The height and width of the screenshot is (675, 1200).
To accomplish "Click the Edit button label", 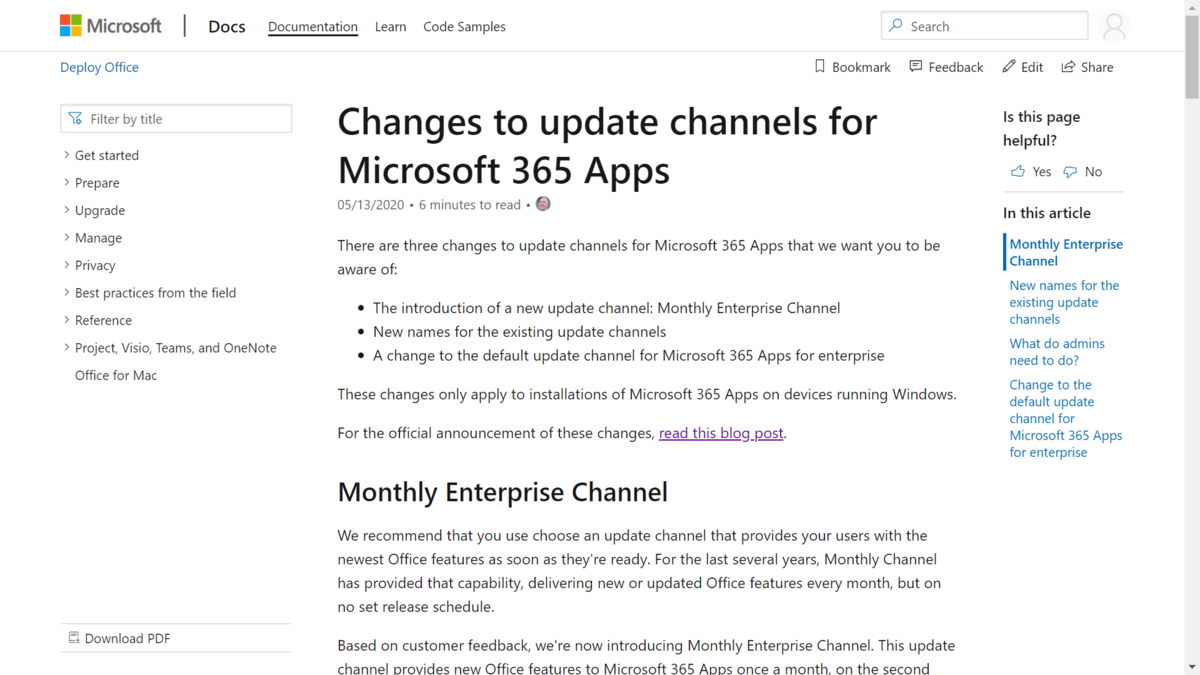I will (x=1032, y=67).
